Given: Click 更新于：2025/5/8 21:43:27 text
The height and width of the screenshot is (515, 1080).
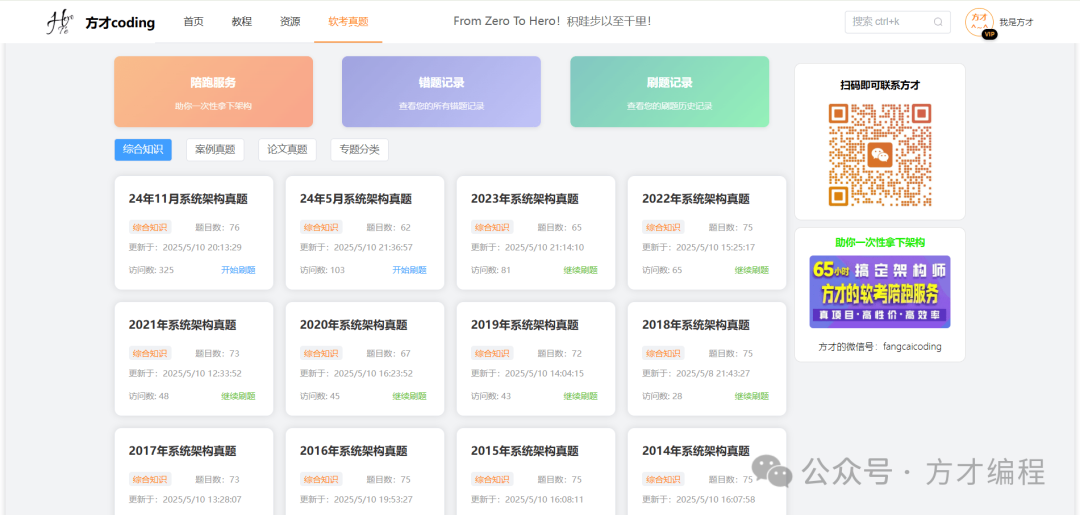Looking at the screenshot, I should click(x=696, y=373).
